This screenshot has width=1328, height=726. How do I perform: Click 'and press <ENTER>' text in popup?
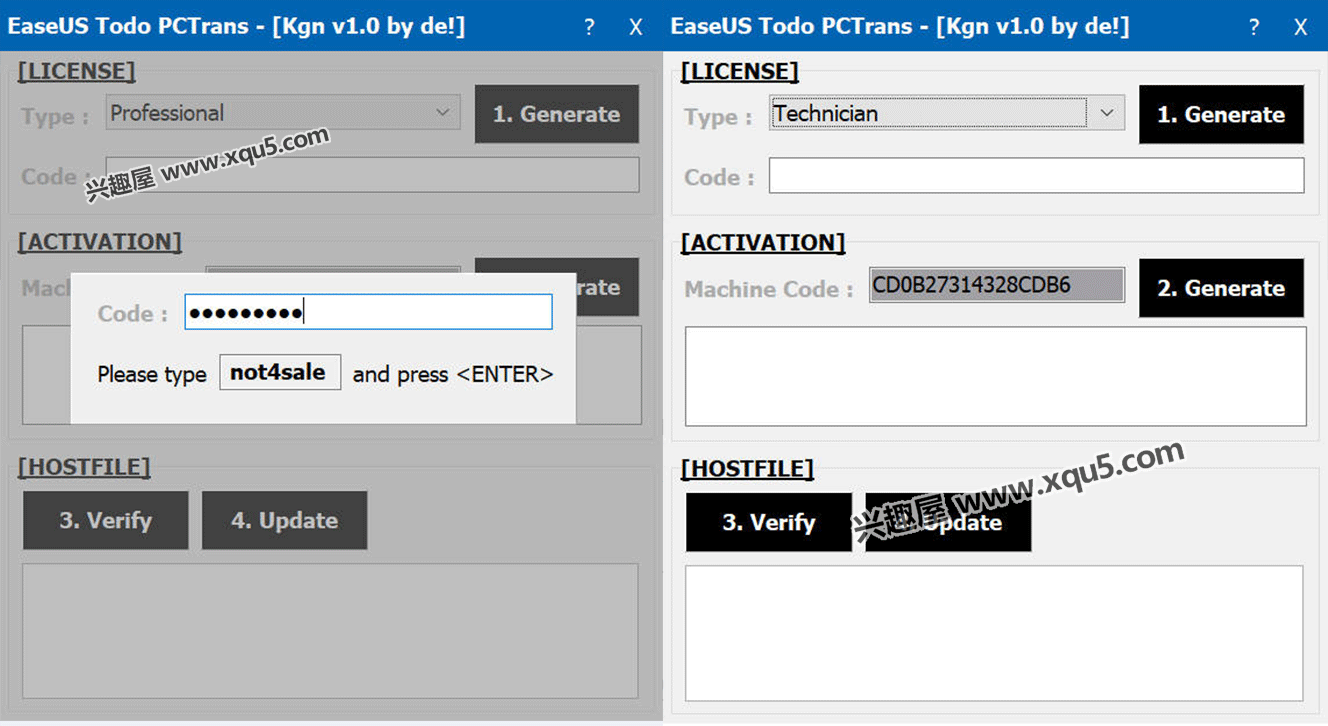pos(453,374)
